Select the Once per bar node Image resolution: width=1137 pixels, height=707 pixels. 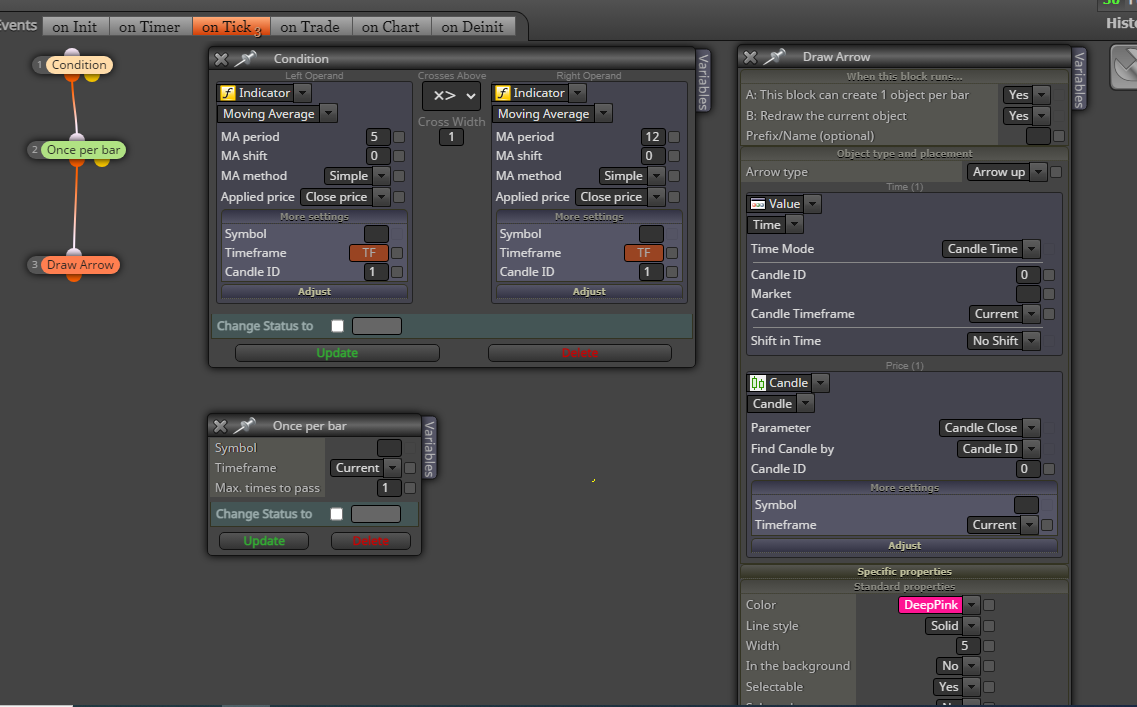pos(83,150)
